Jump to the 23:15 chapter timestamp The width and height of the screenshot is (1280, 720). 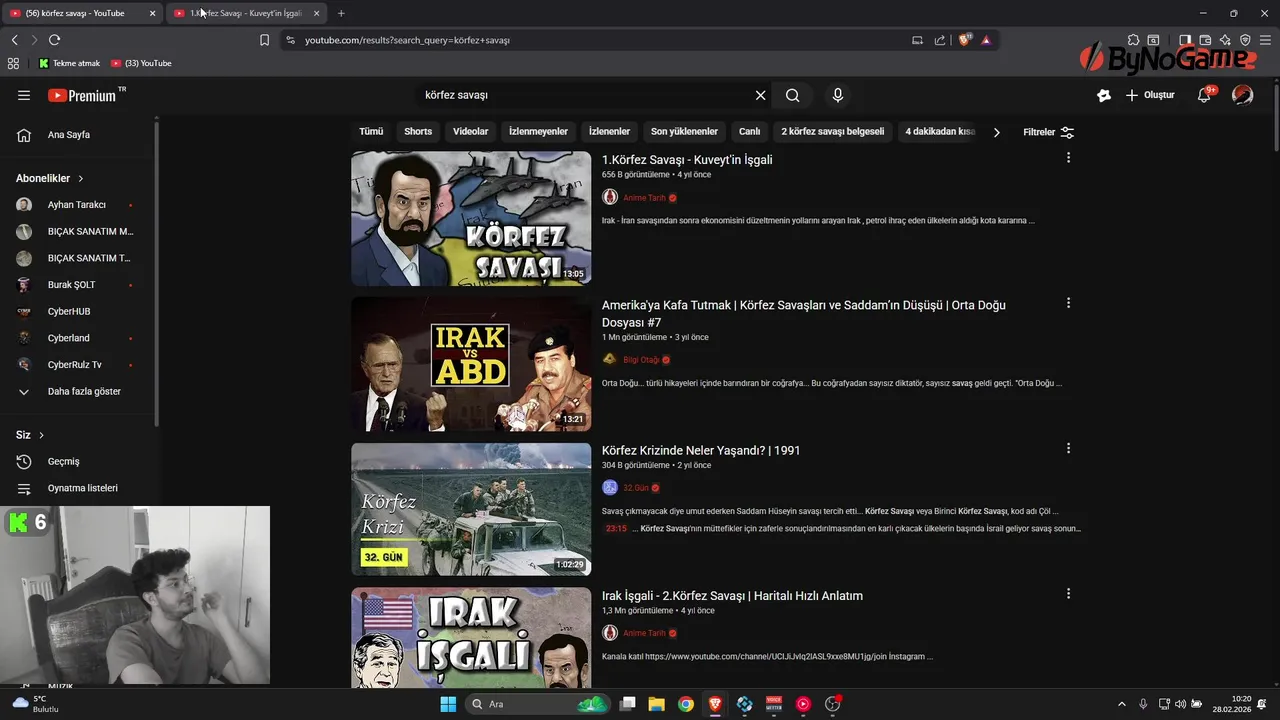[x=616, y=528]
